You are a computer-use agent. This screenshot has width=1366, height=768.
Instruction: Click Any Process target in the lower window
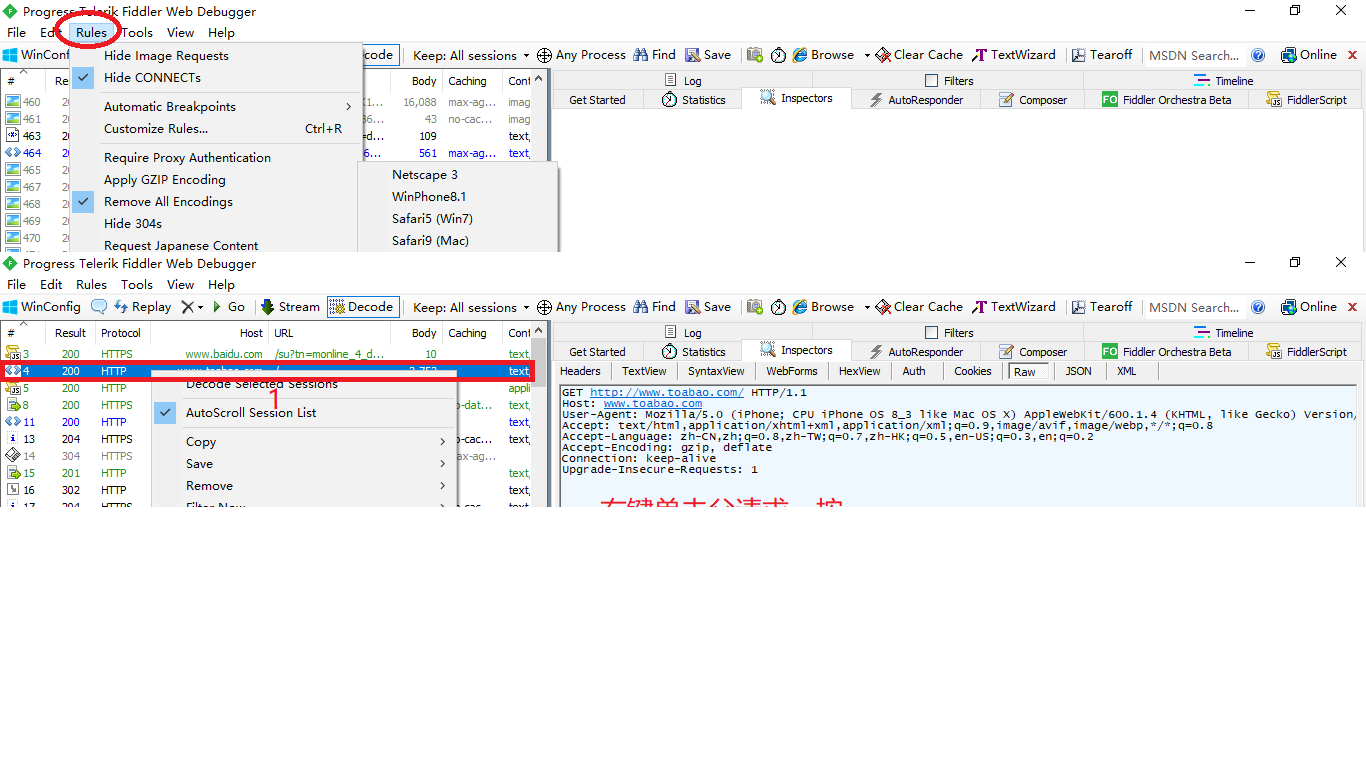pyautogui.click(x=581, y=307)
